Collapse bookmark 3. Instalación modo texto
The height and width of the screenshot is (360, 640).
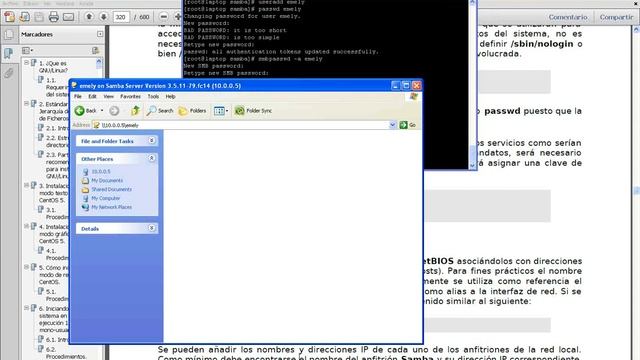pos(26,185)
